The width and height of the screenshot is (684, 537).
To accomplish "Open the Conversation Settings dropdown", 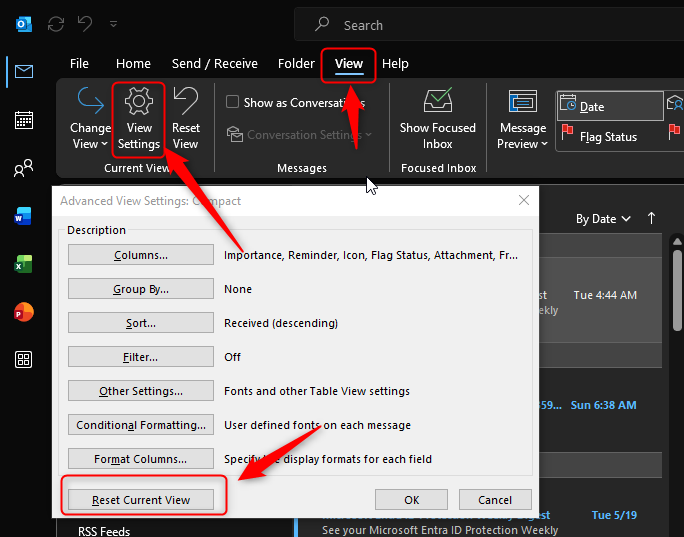I will click(x=300, y=135).
